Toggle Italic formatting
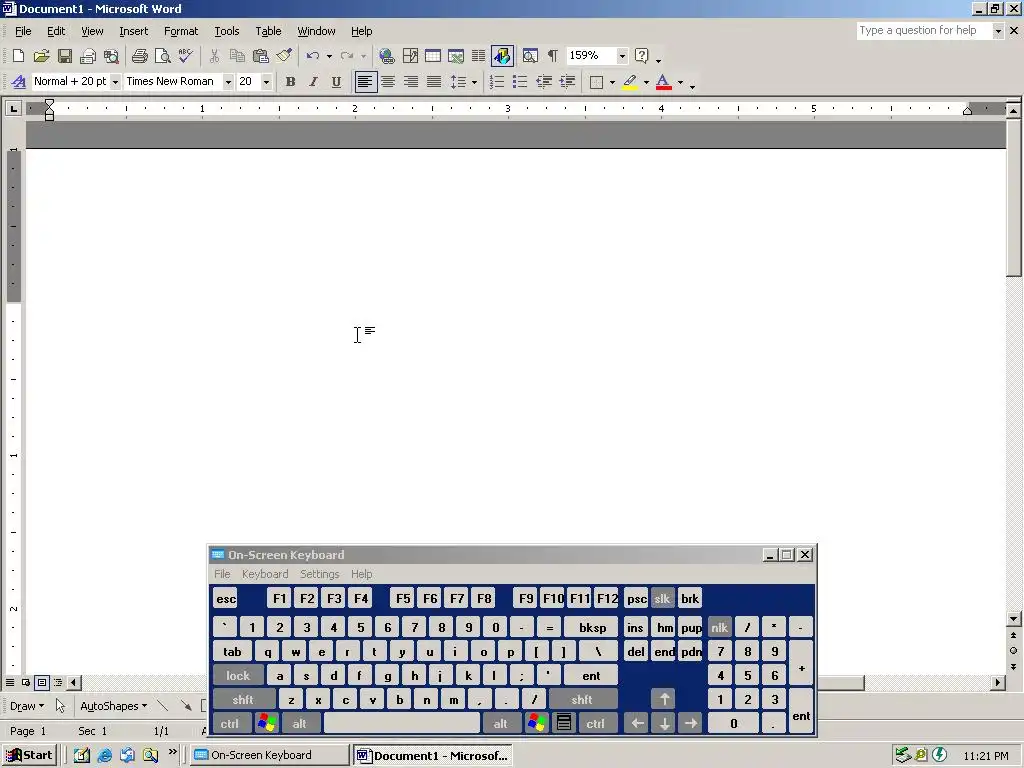This screenshot has width=1024, height=768. (x=313, y=82)
